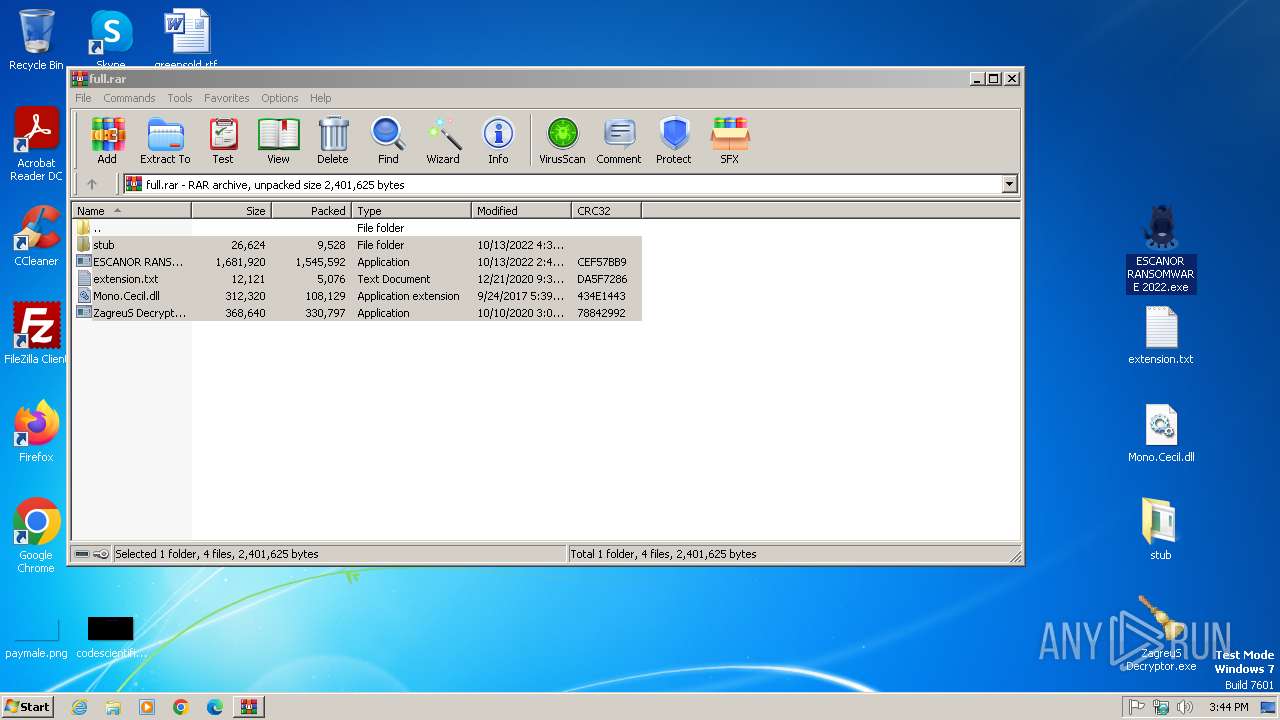Select the stub folder on desktop
Image resolution: width=1280 pixels, height=720 pixels.
tap(1160, 530)
